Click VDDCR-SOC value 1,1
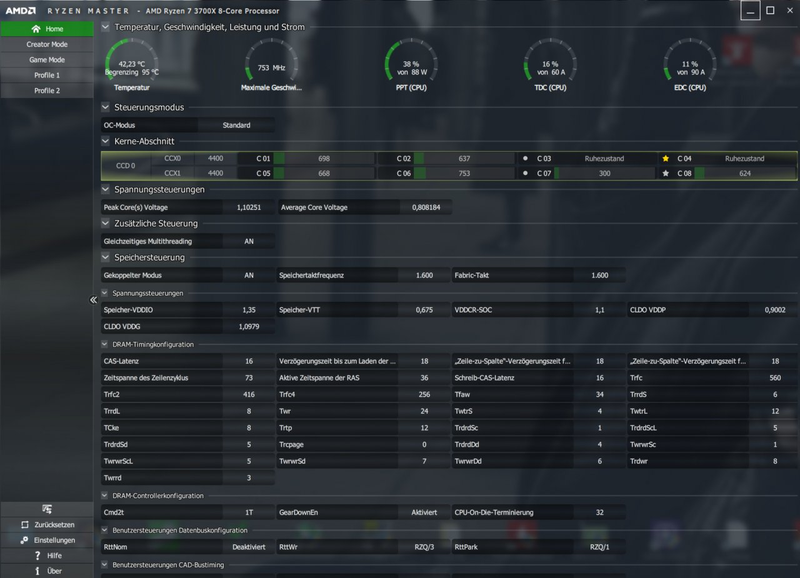This screenshot has height=578, width=800. click(x=599, y=310)
